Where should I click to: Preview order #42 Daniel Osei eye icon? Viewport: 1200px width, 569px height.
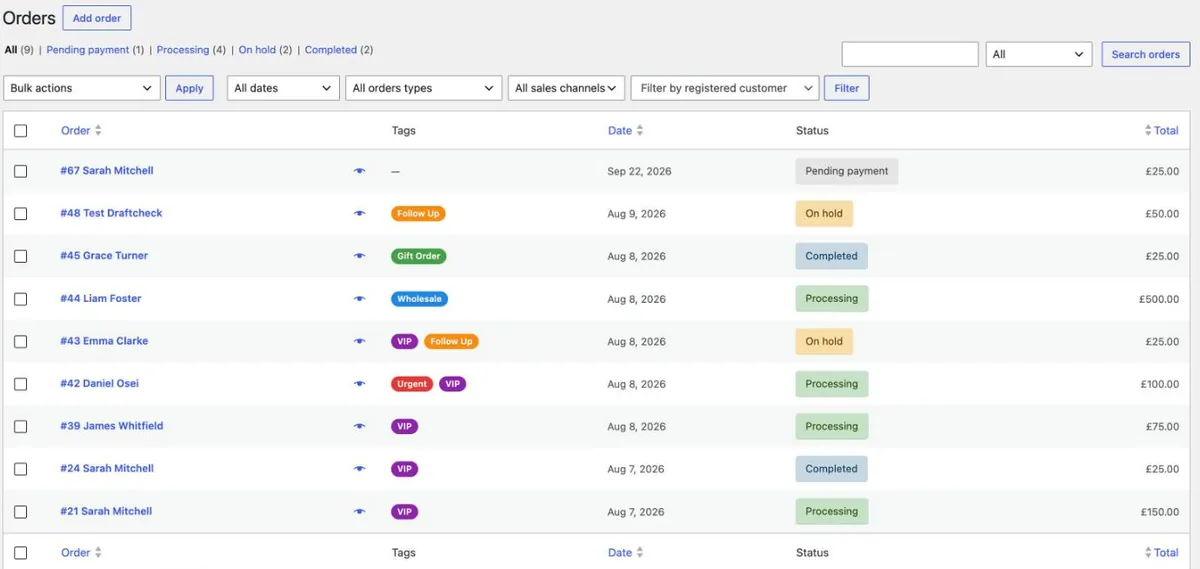[360, 384]
